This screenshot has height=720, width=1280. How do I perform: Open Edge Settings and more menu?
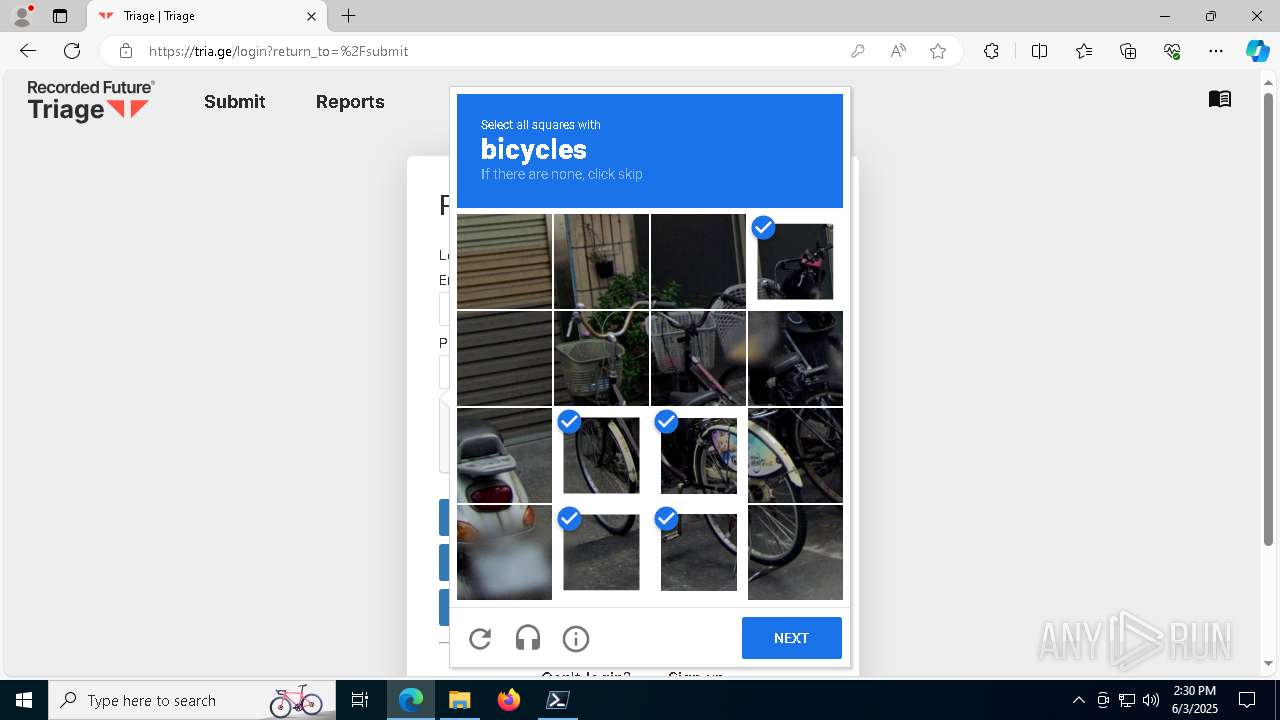click(1216, 51)
